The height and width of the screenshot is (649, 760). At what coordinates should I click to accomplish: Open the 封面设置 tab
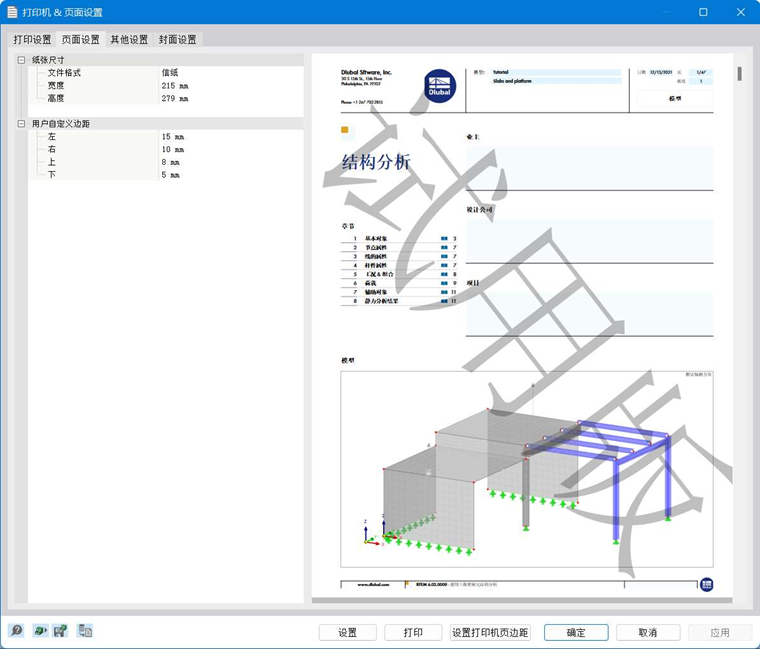(x=178, y=40)
